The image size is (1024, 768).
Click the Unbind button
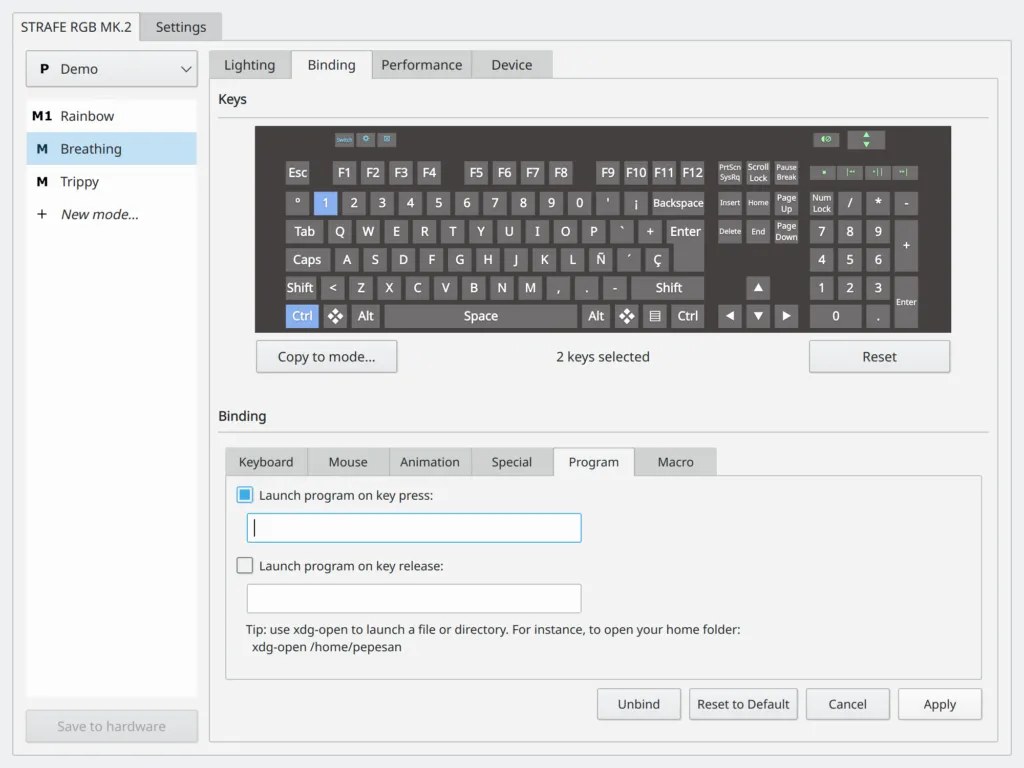tap(638, 704)
